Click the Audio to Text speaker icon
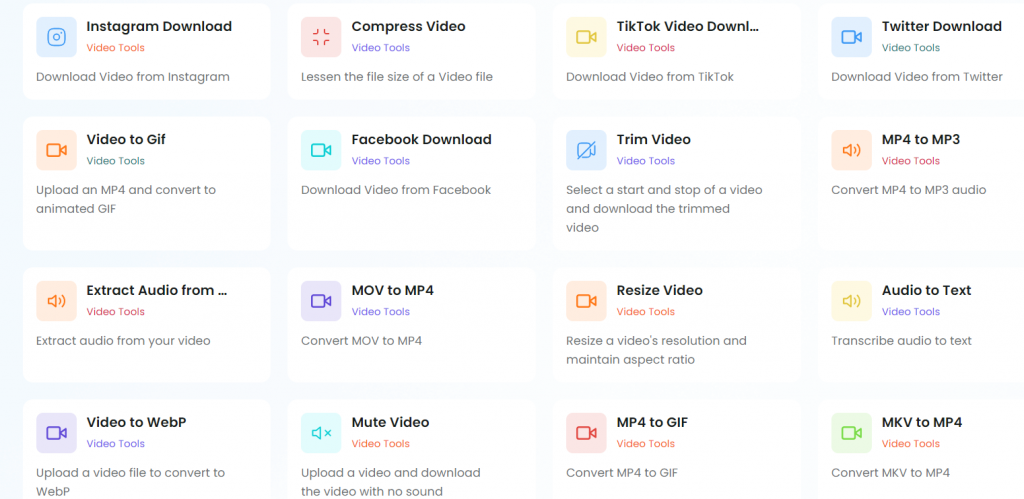 [x=851, y=301]
